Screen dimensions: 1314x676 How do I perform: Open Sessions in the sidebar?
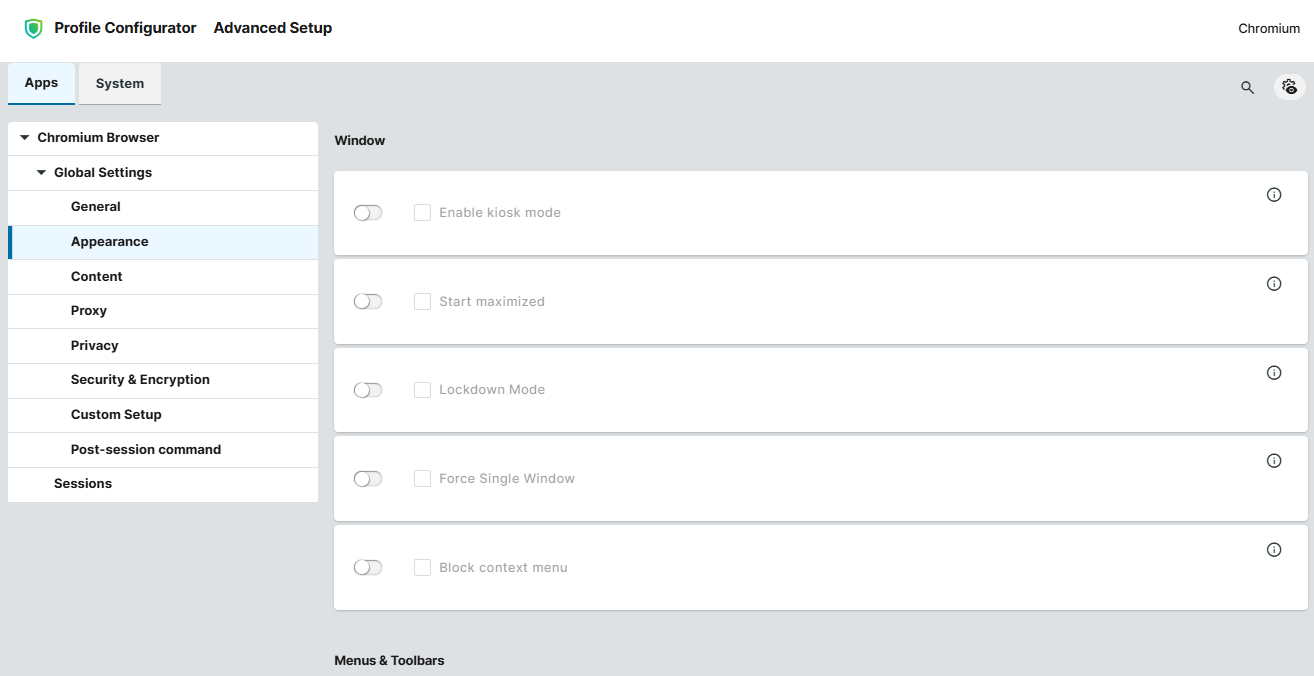83,484
